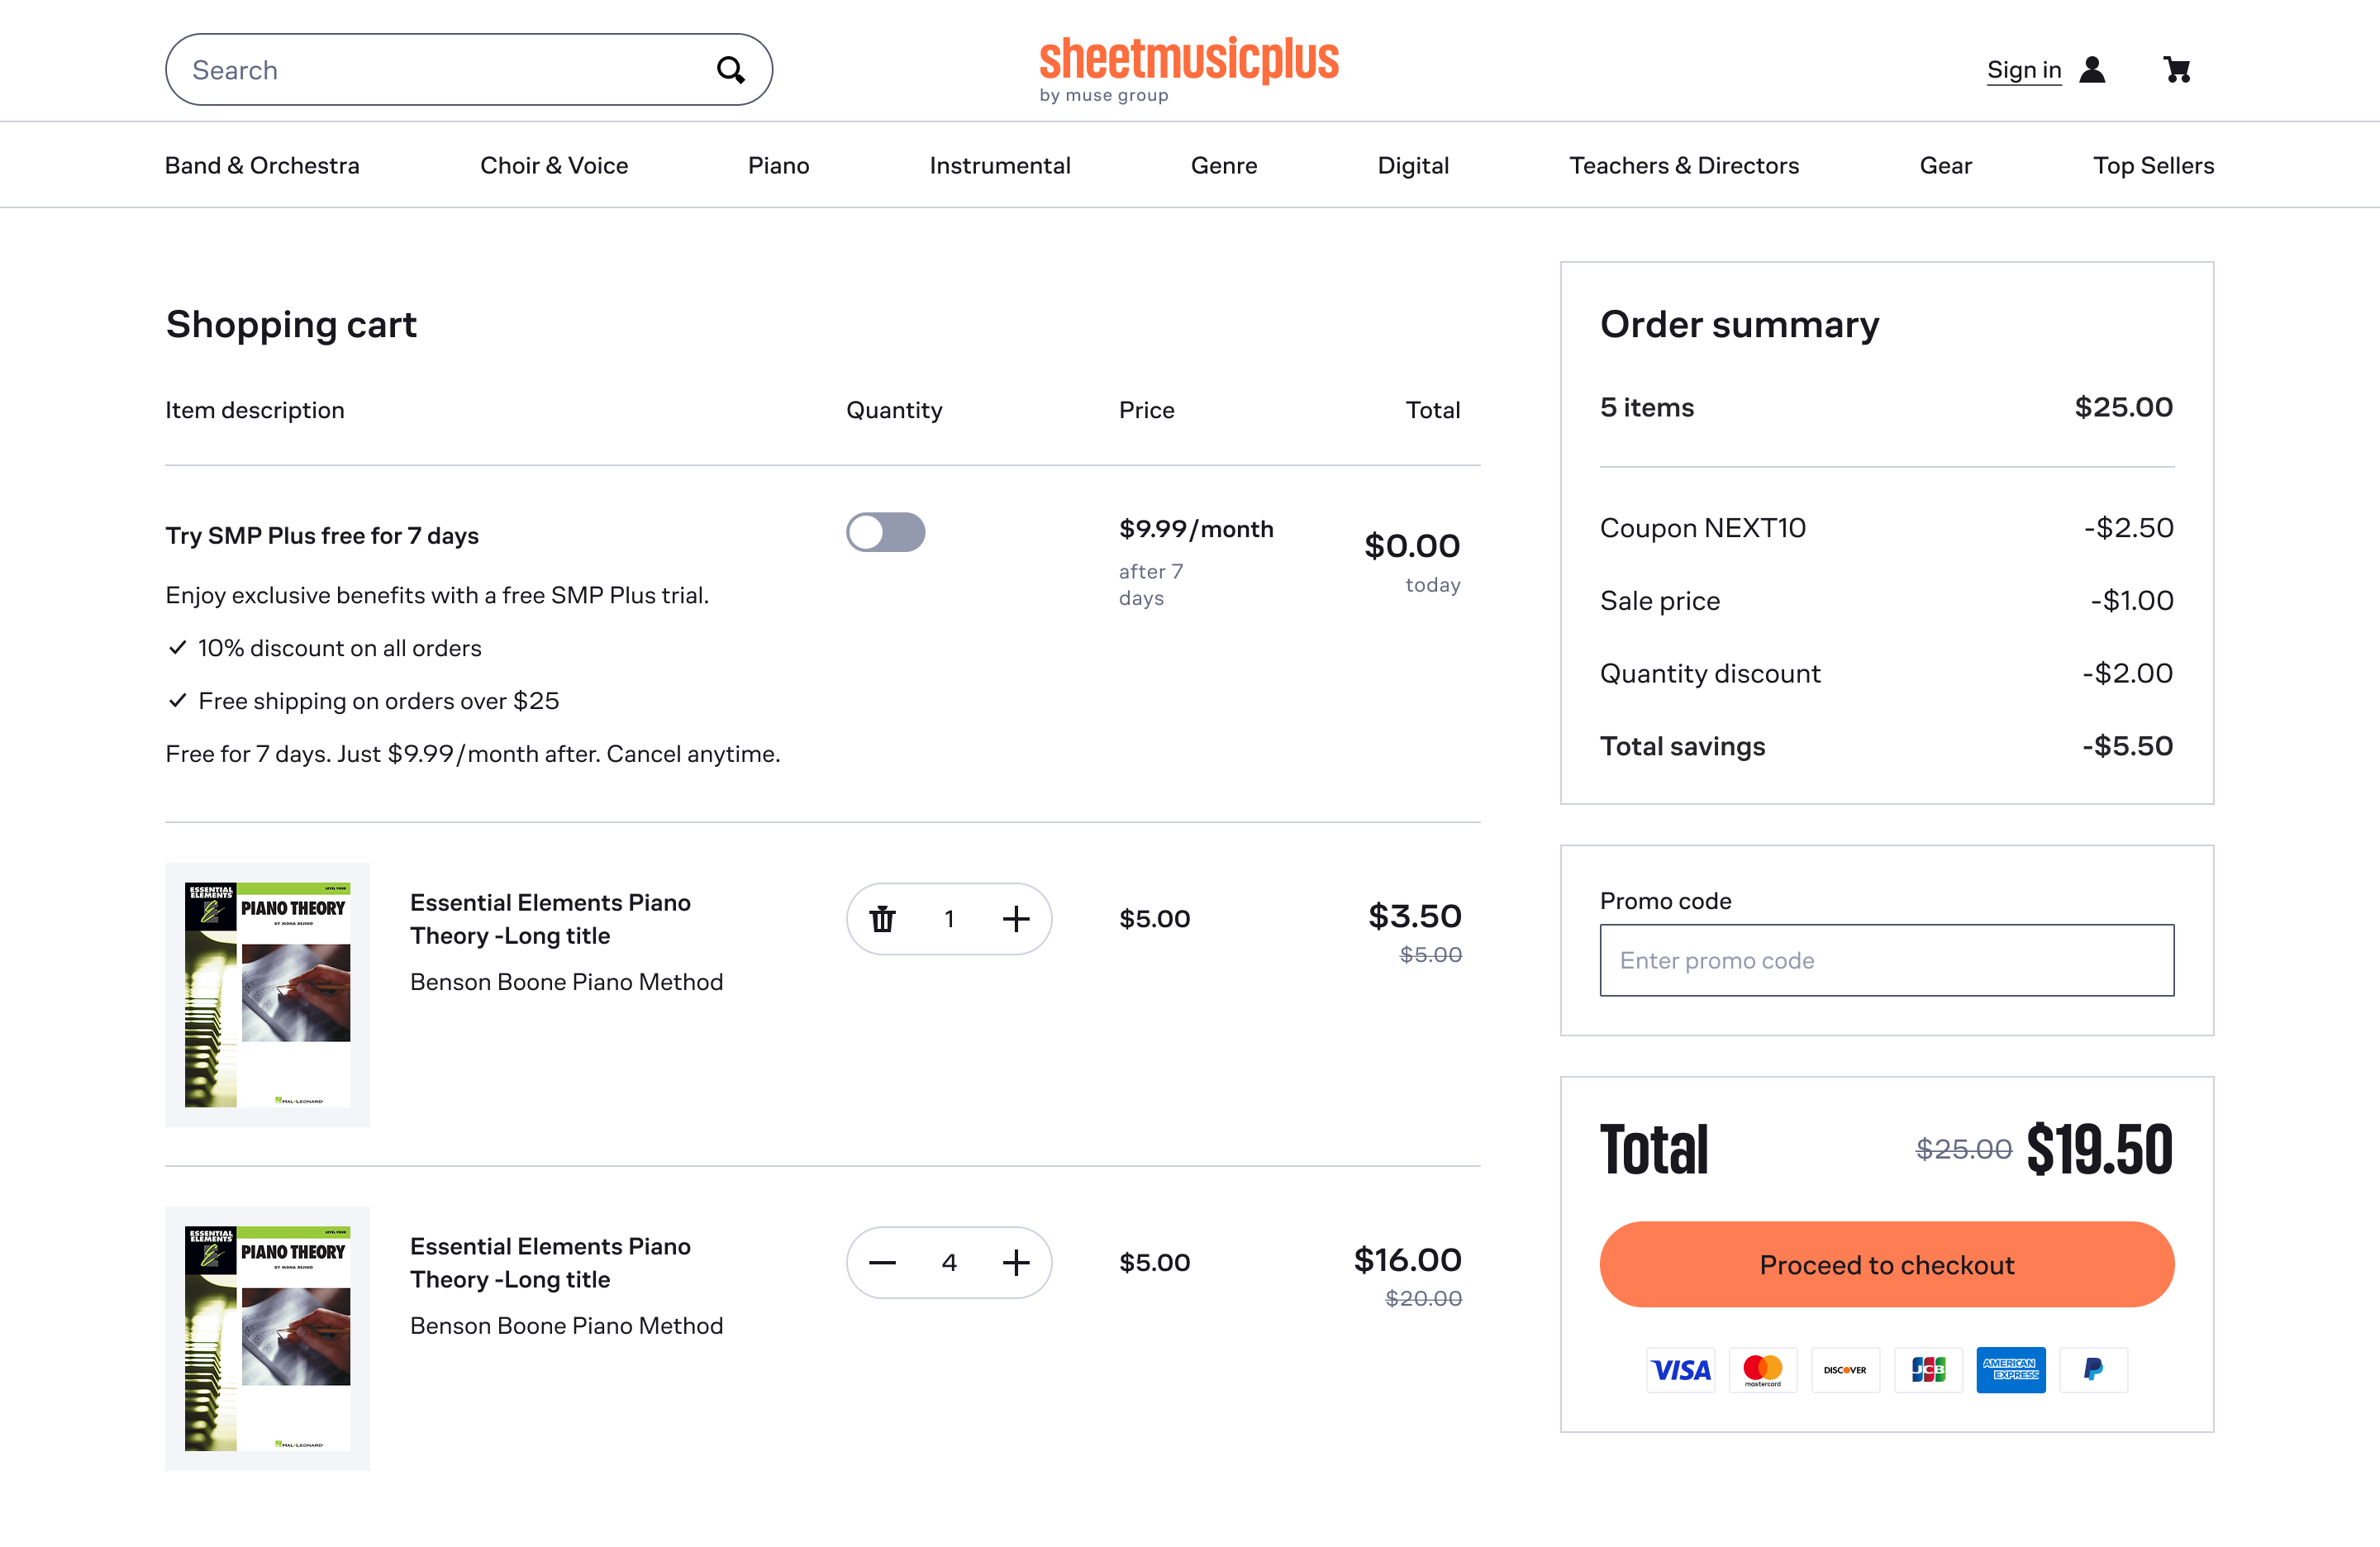Click the 'Quantity discount' label
2380x1547 pixels.
1710,673
